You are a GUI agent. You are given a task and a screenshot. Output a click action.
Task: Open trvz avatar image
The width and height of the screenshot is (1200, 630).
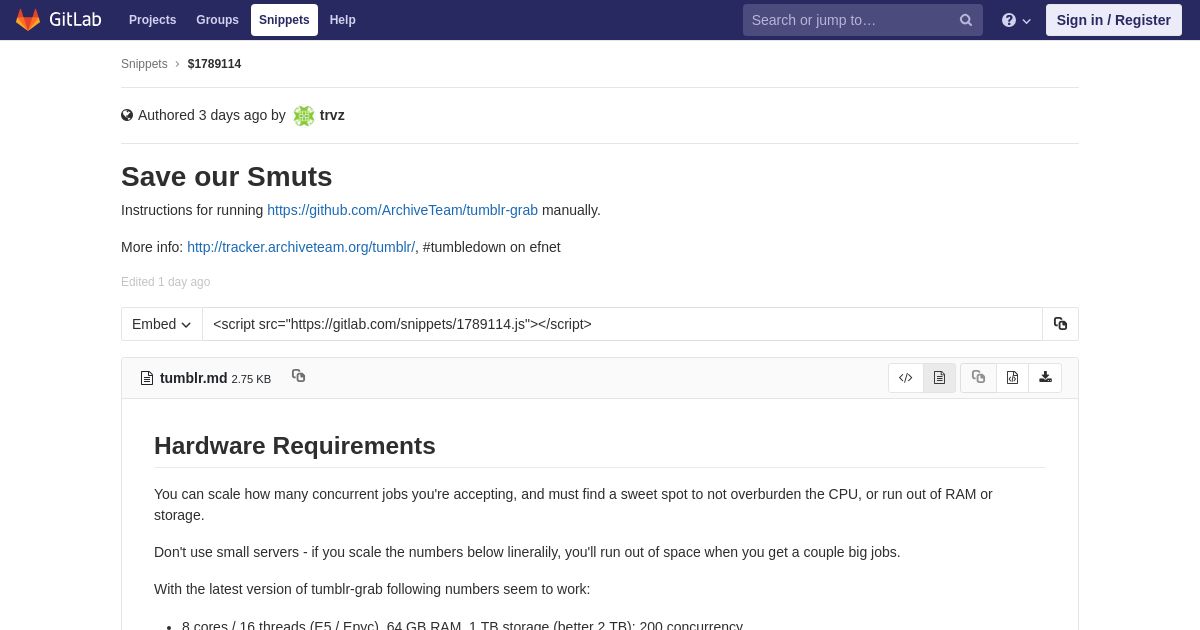coord(304,116)
